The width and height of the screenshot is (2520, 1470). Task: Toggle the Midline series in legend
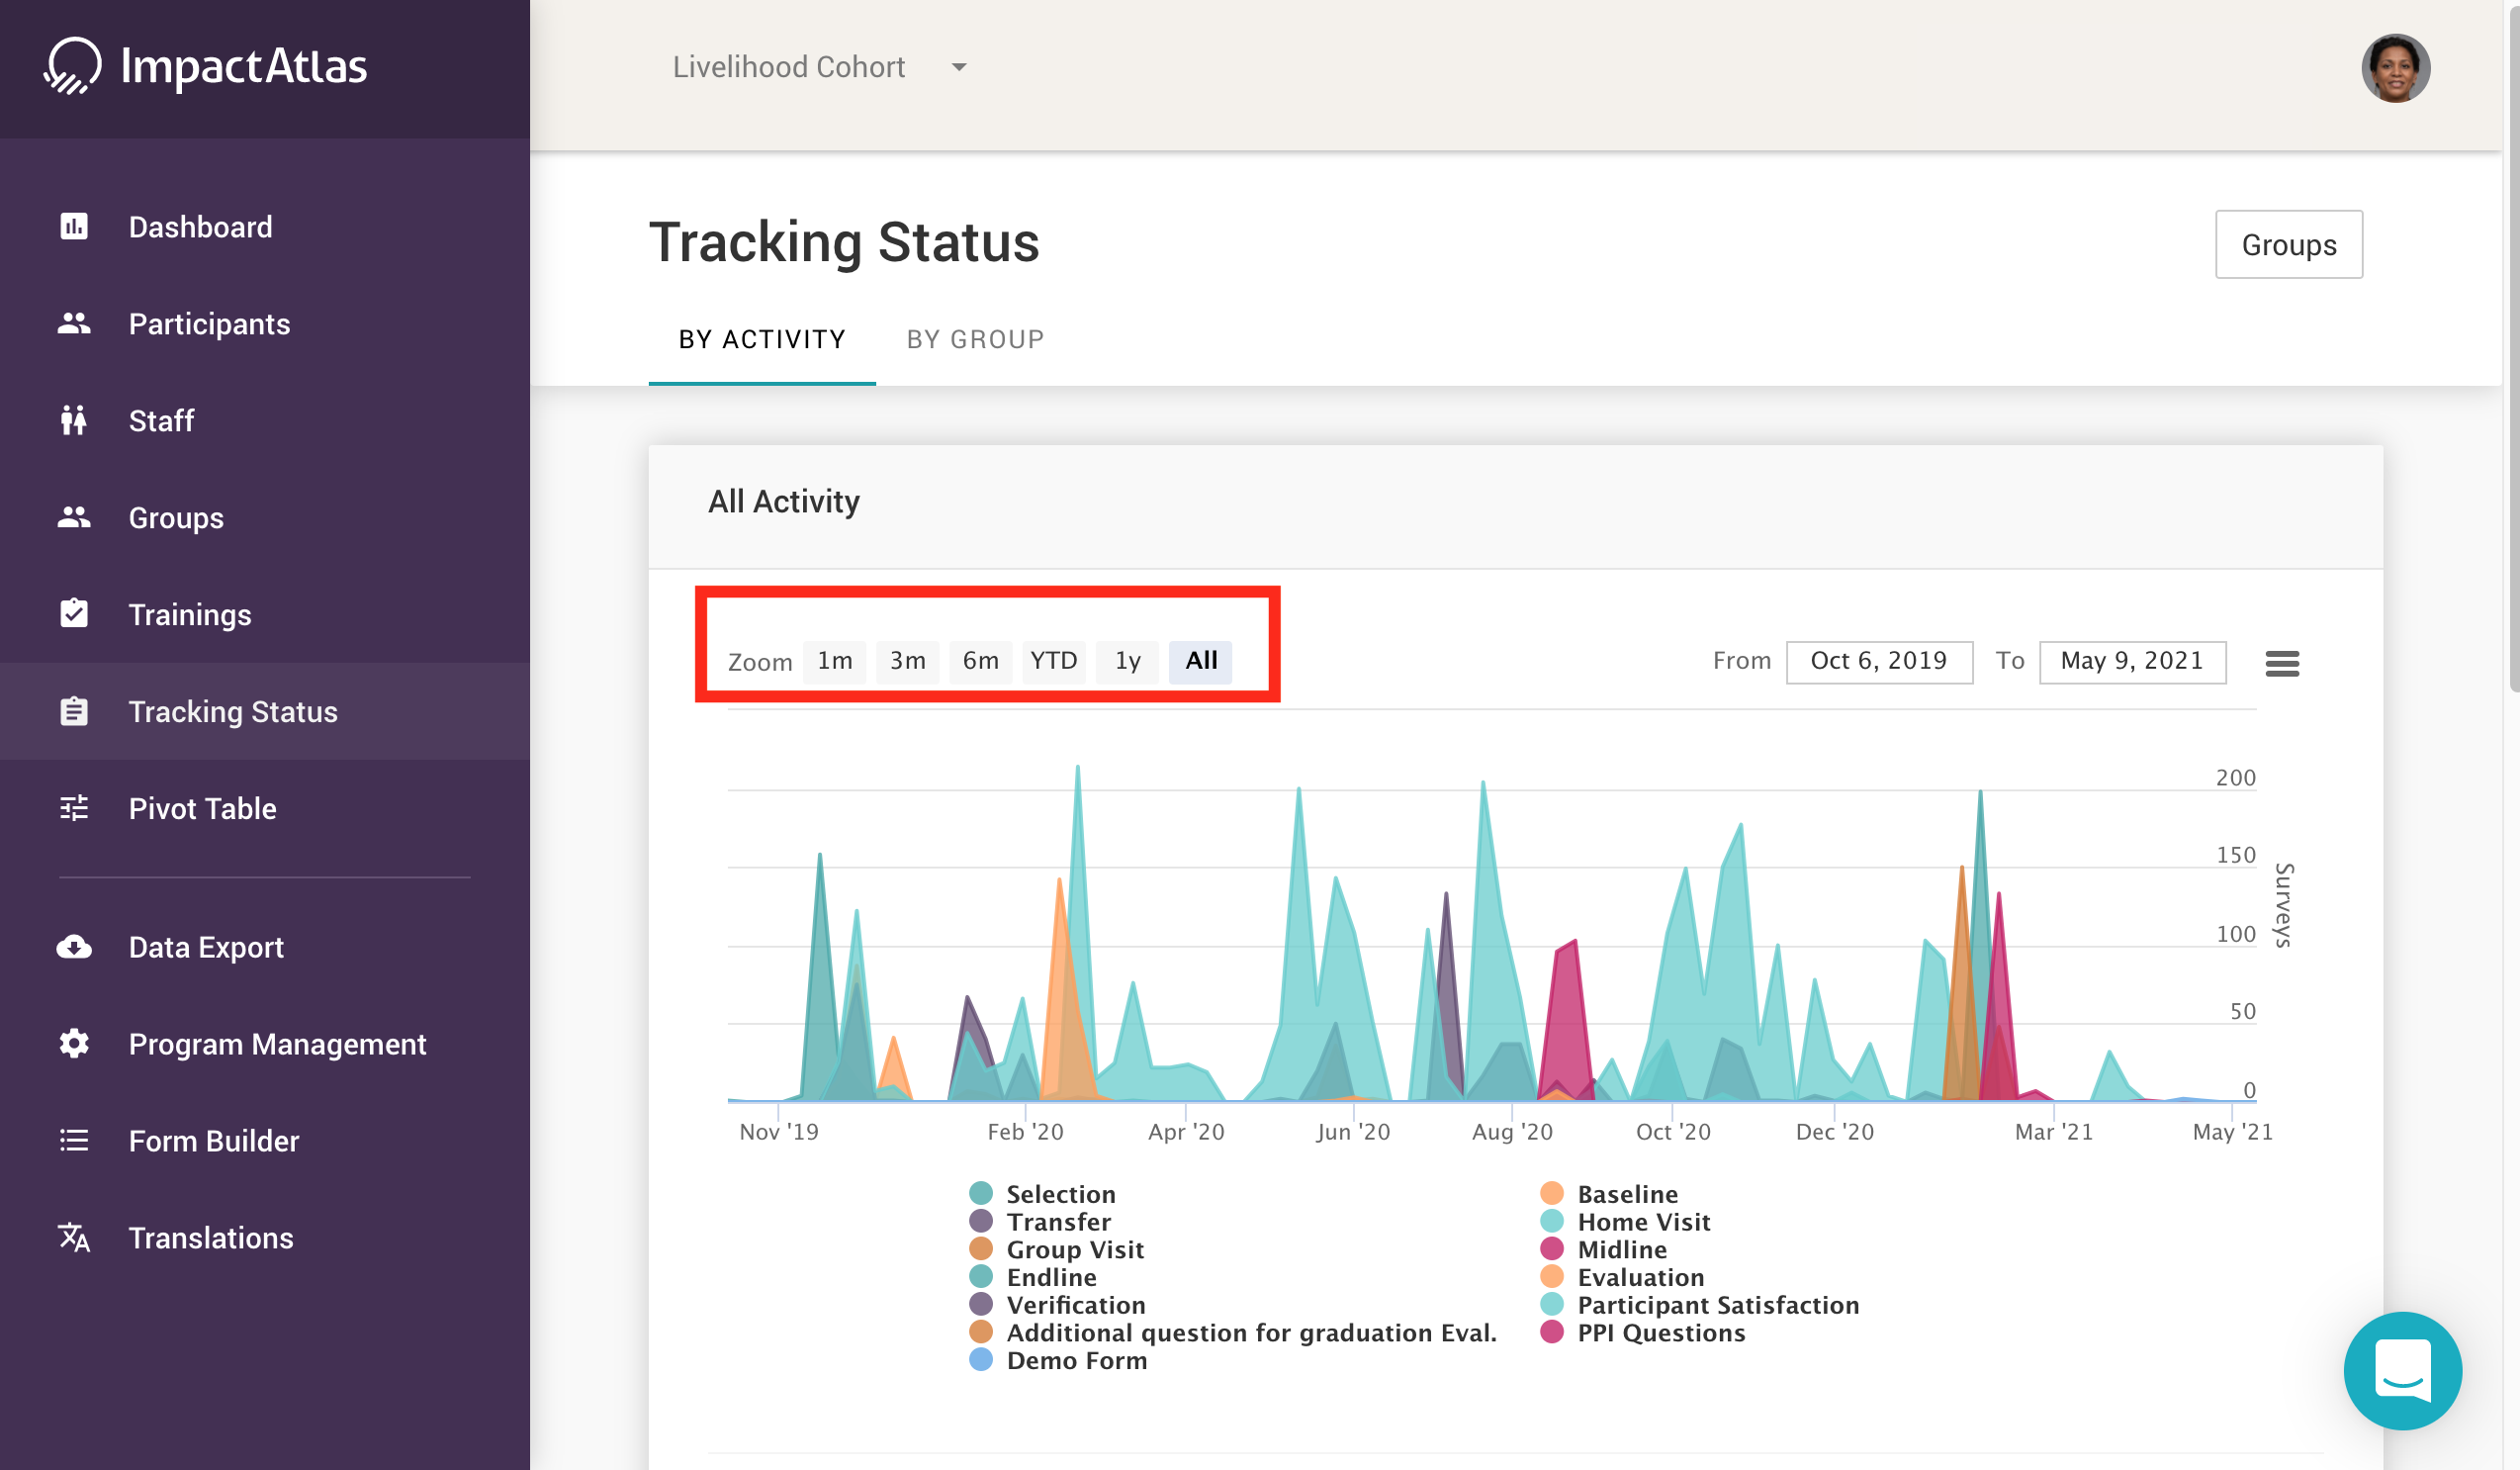click(1621, 1250)
